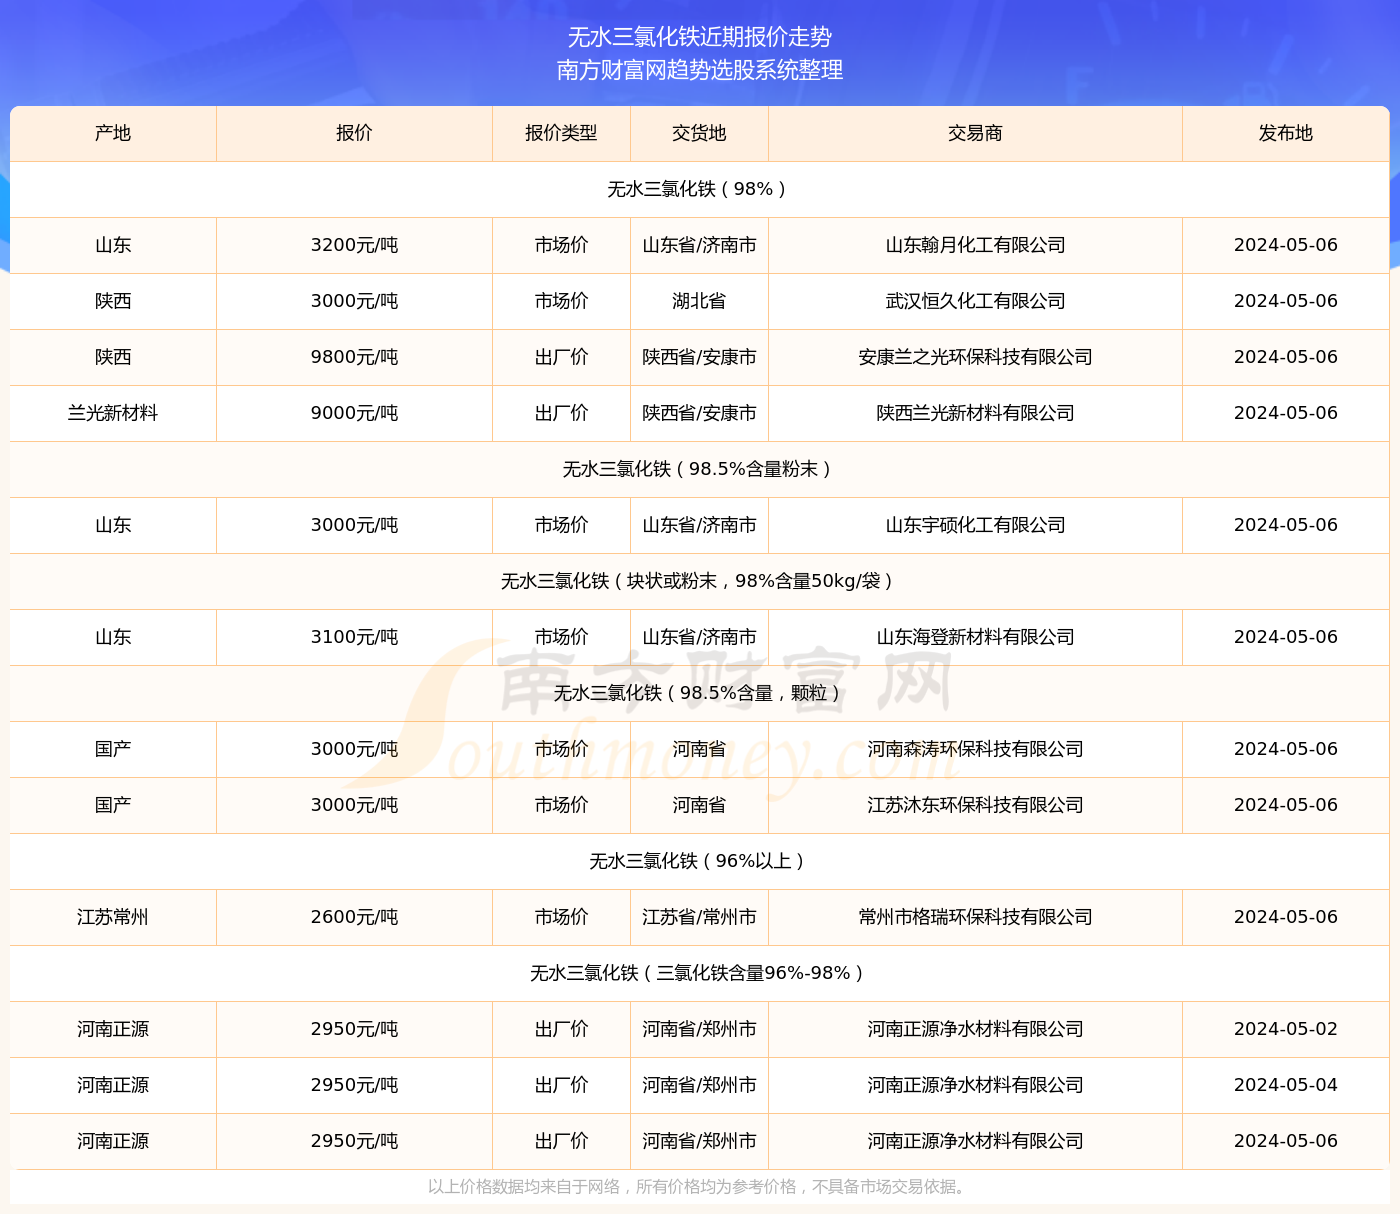The width and height of the screenshot is (1400, 1214).
Task: Click the 交易商 column header
Action: (975, 133)
